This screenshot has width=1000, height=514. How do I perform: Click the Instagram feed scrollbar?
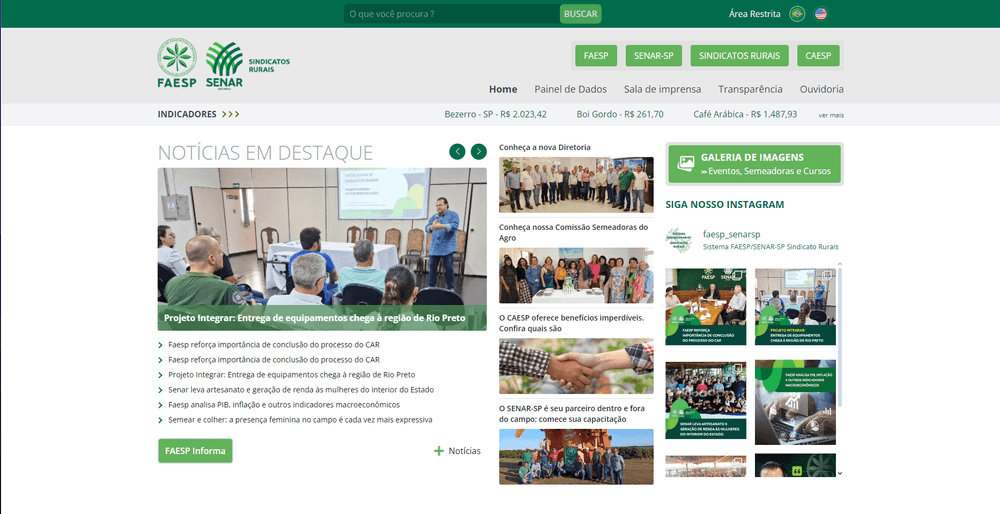[x=840, y=337]
